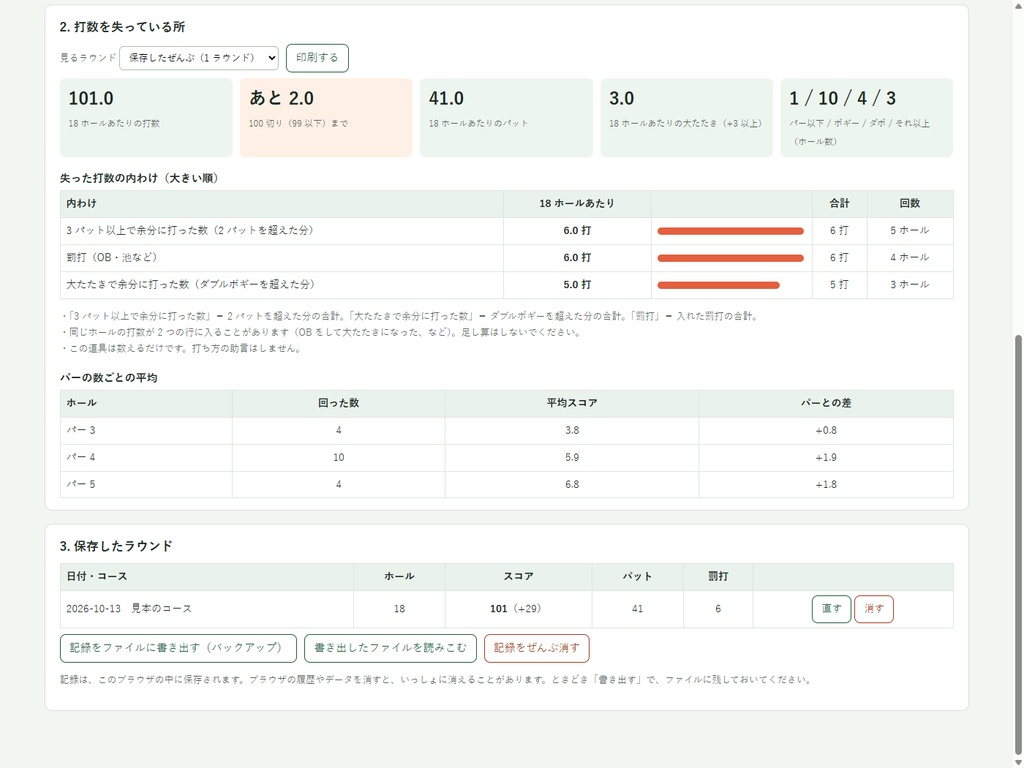Image resolution: width=1024 pixels, height=768 pixels.
Task: Click the 2026-10-13 見本のコース round entry
Action: [129, 609]
